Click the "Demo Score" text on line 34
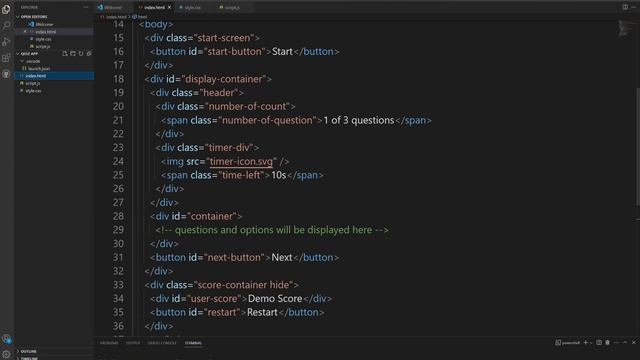The height and width of the screenshot is (360, 640). pyautogui.click(x=275, y=298)
